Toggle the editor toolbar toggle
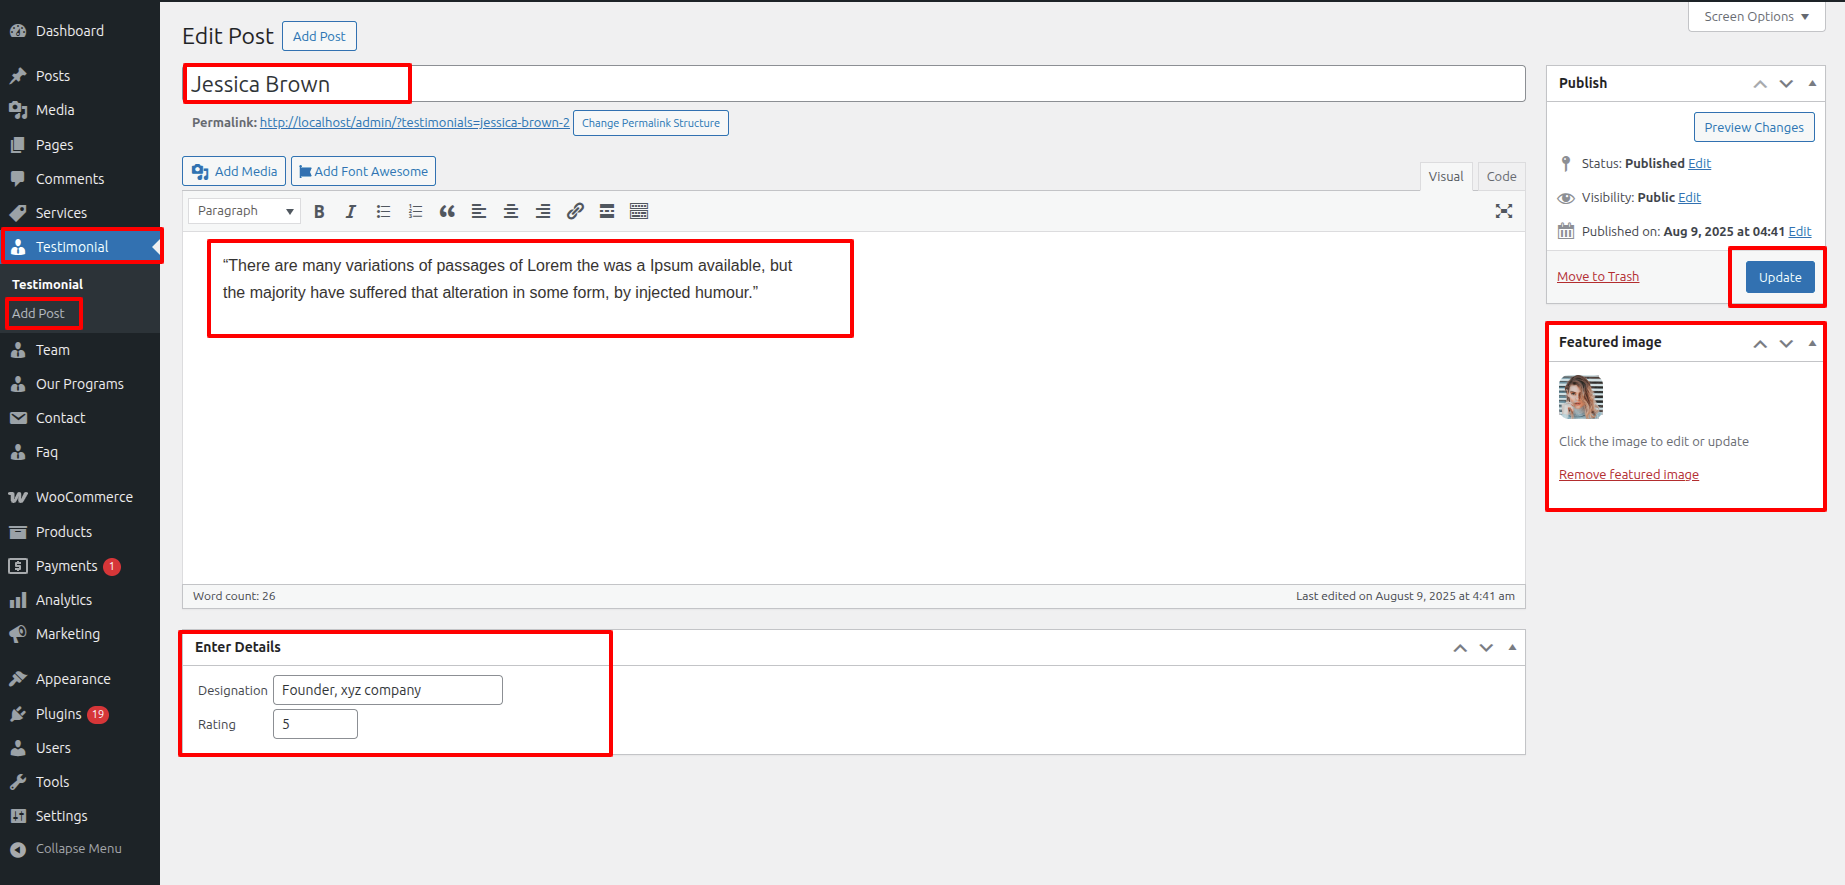 [x=639, y=211]
